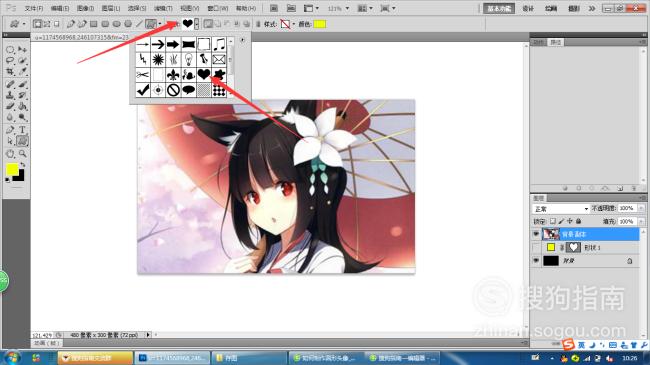This screenshot has width=650, height=365.
Task: Click the Ellipse tool in options bar
Action: [117, 24]
